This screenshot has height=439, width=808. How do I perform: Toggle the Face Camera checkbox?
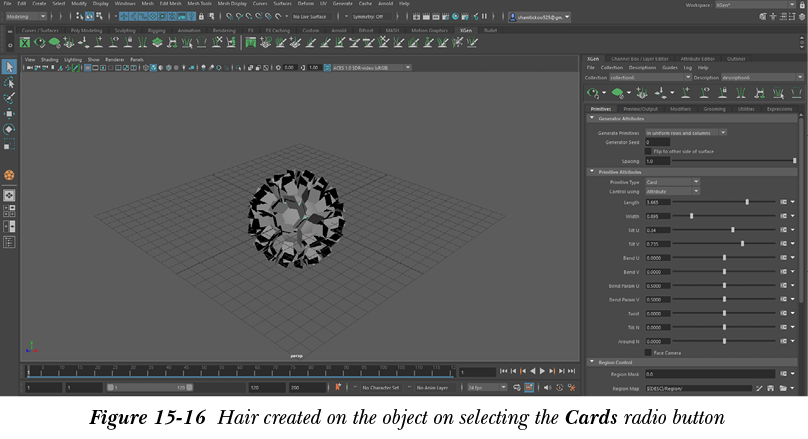tap(648, 352)
